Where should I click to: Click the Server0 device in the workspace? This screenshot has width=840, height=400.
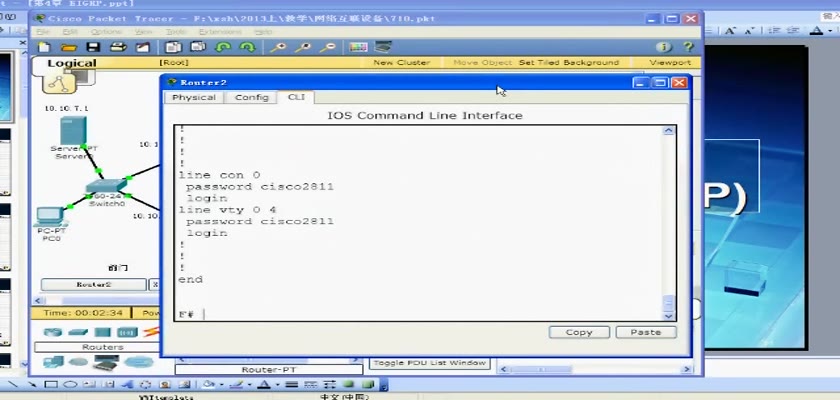coord(74,131)
